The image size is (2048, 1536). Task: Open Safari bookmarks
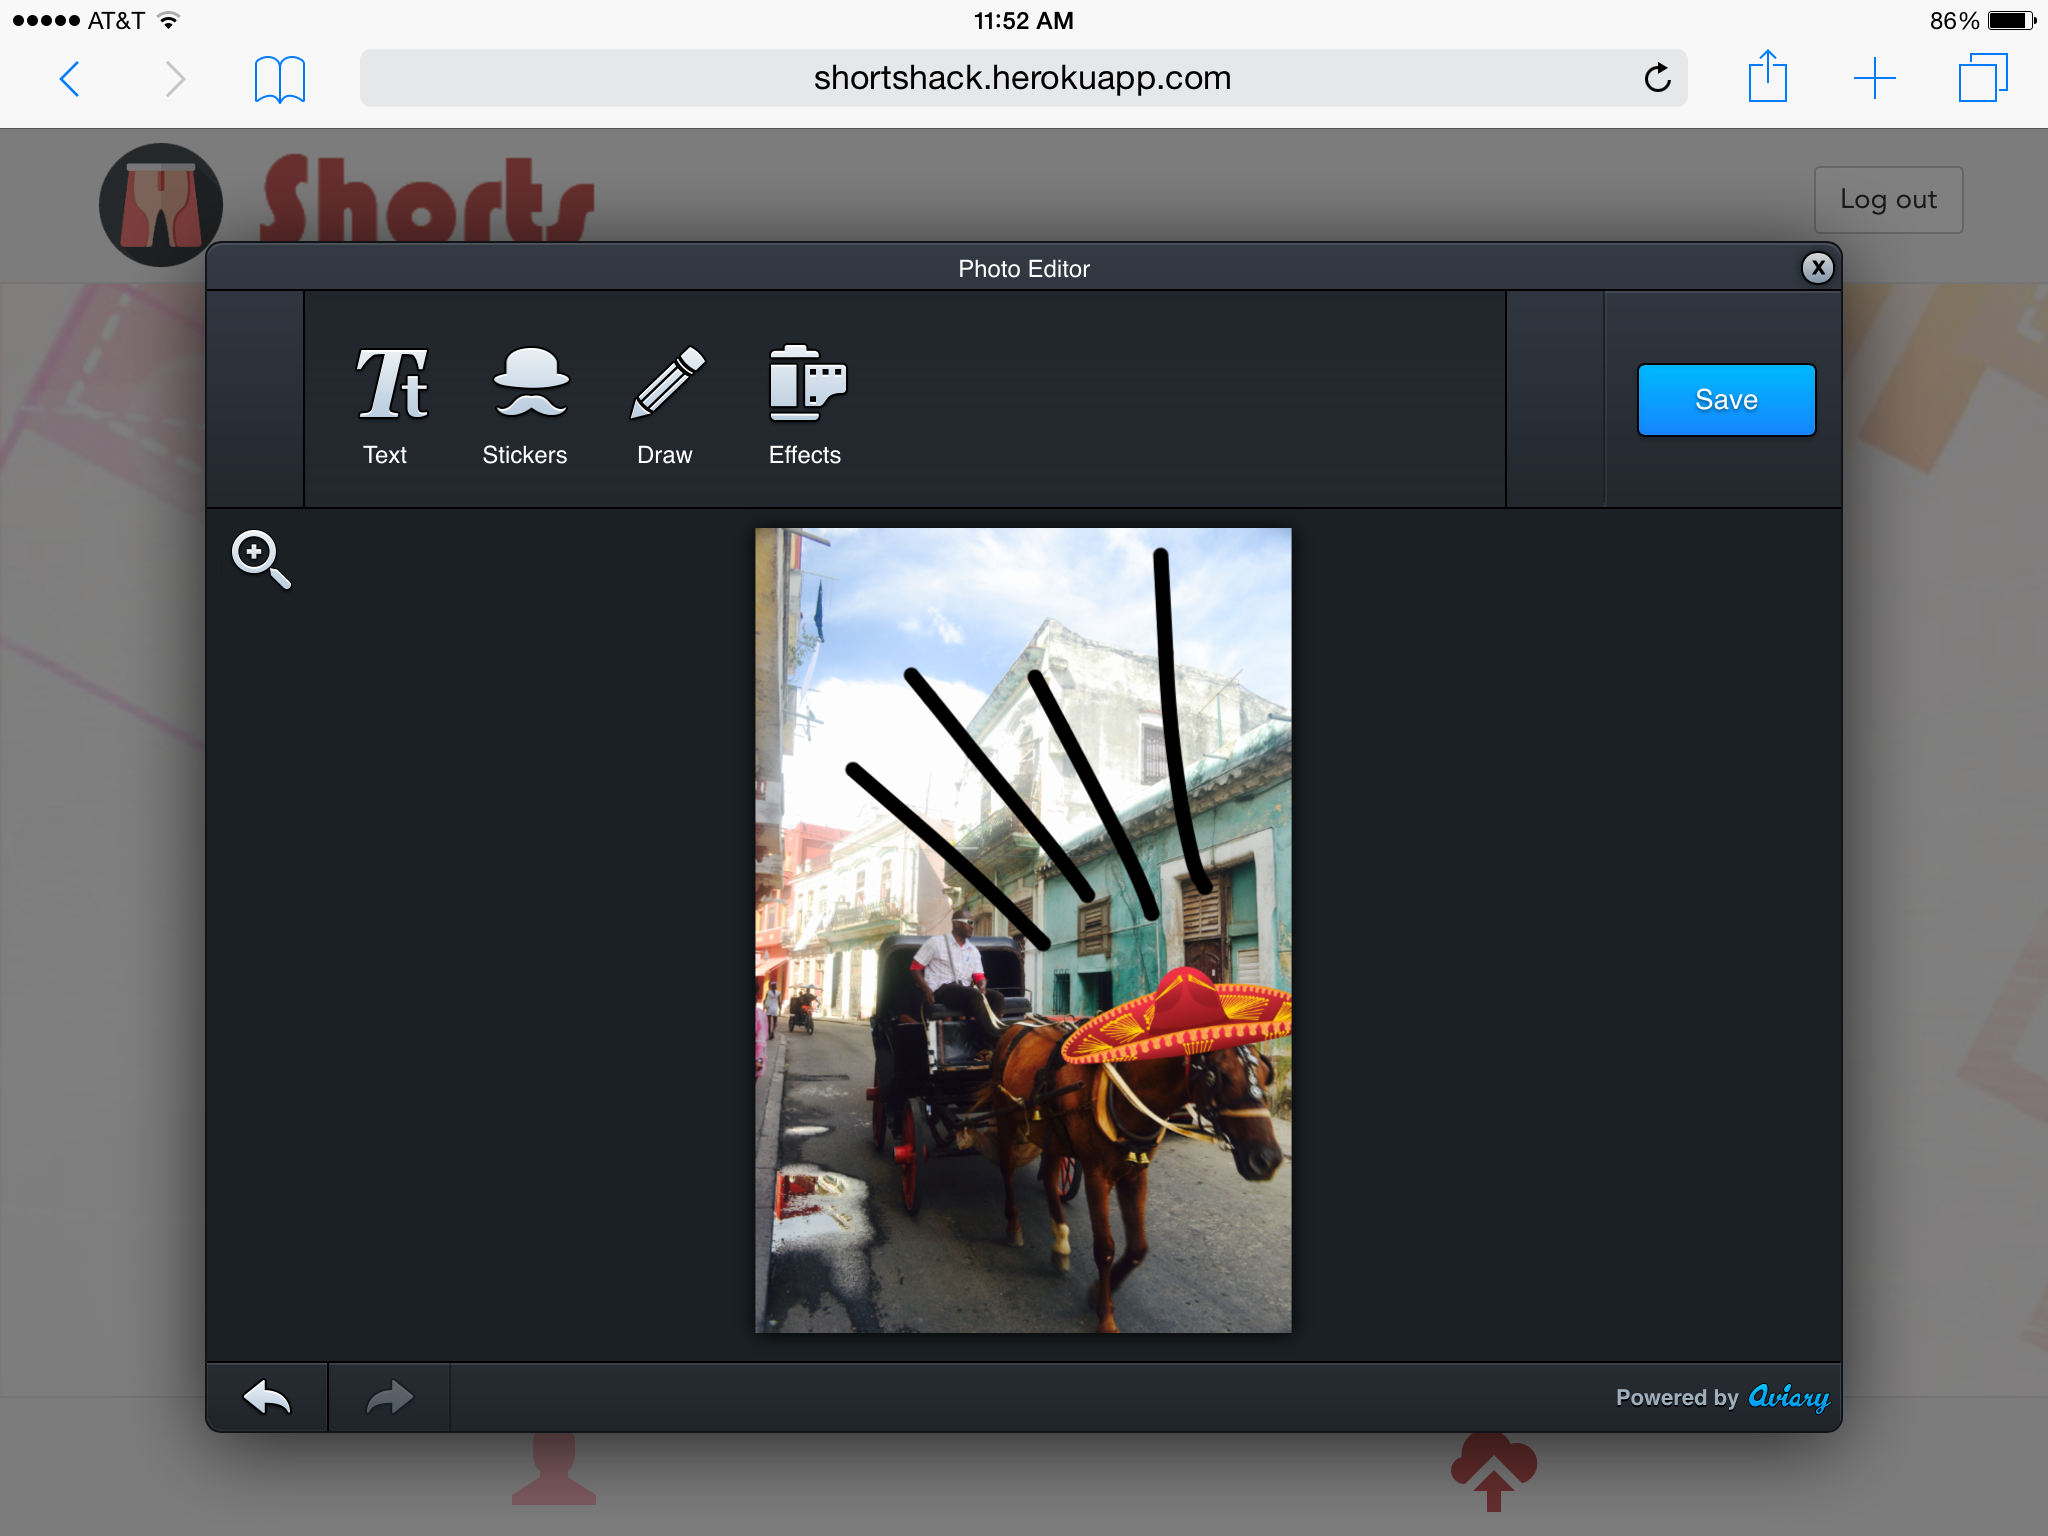click(279, 79)
